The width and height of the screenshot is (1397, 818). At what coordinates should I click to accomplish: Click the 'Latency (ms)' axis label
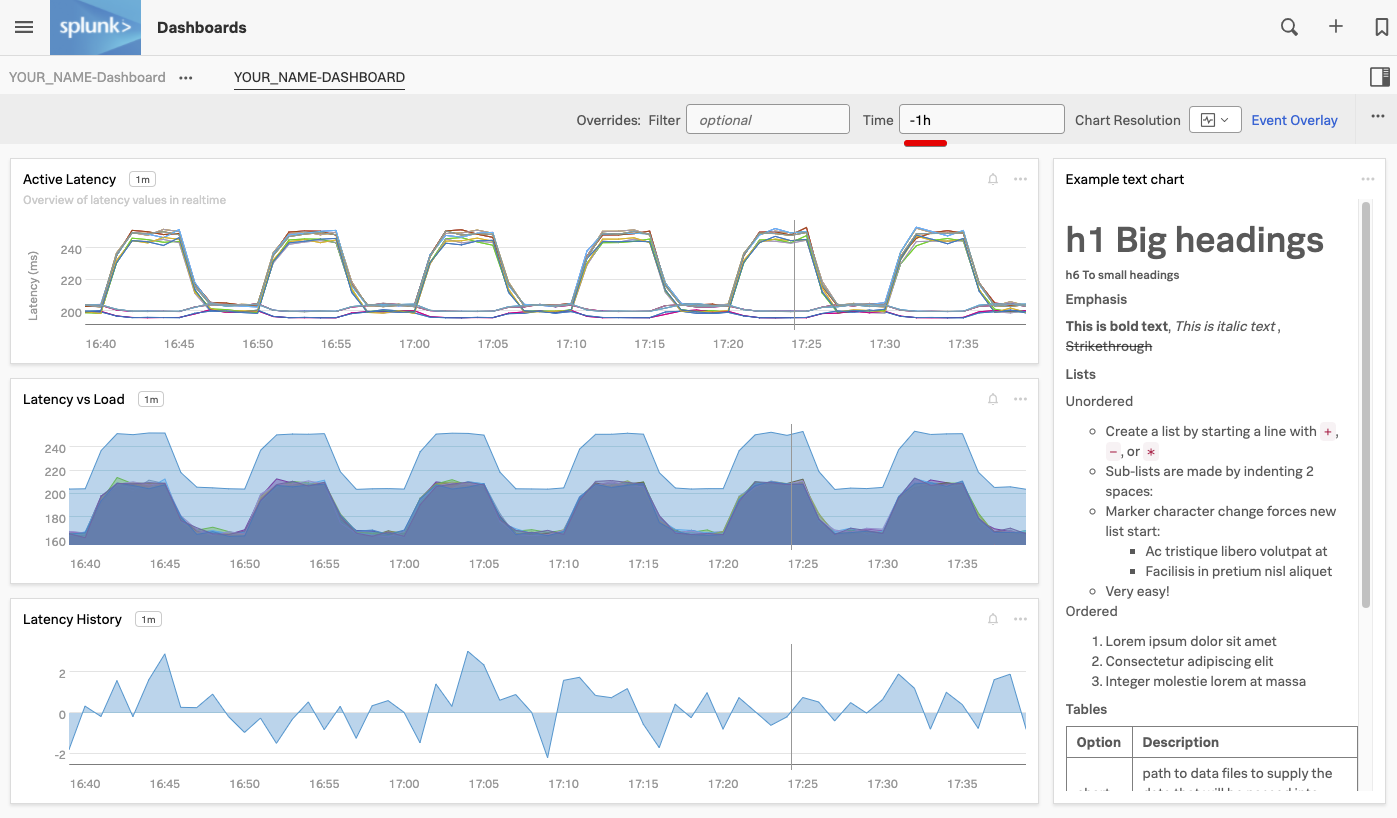[33, 287]
